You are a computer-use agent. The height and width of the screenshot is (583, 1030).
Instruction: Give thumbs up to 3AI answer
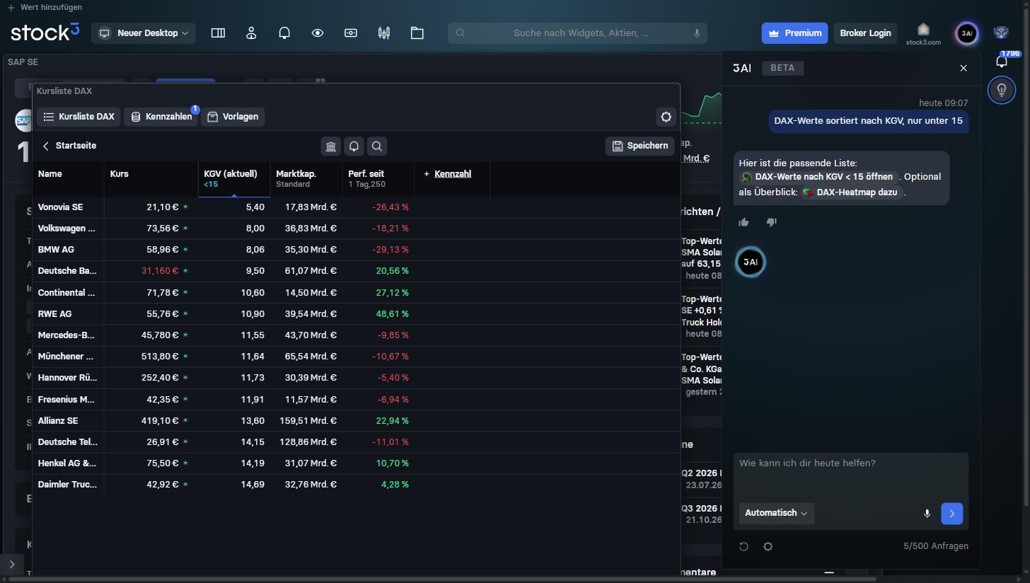click(744, 222)
